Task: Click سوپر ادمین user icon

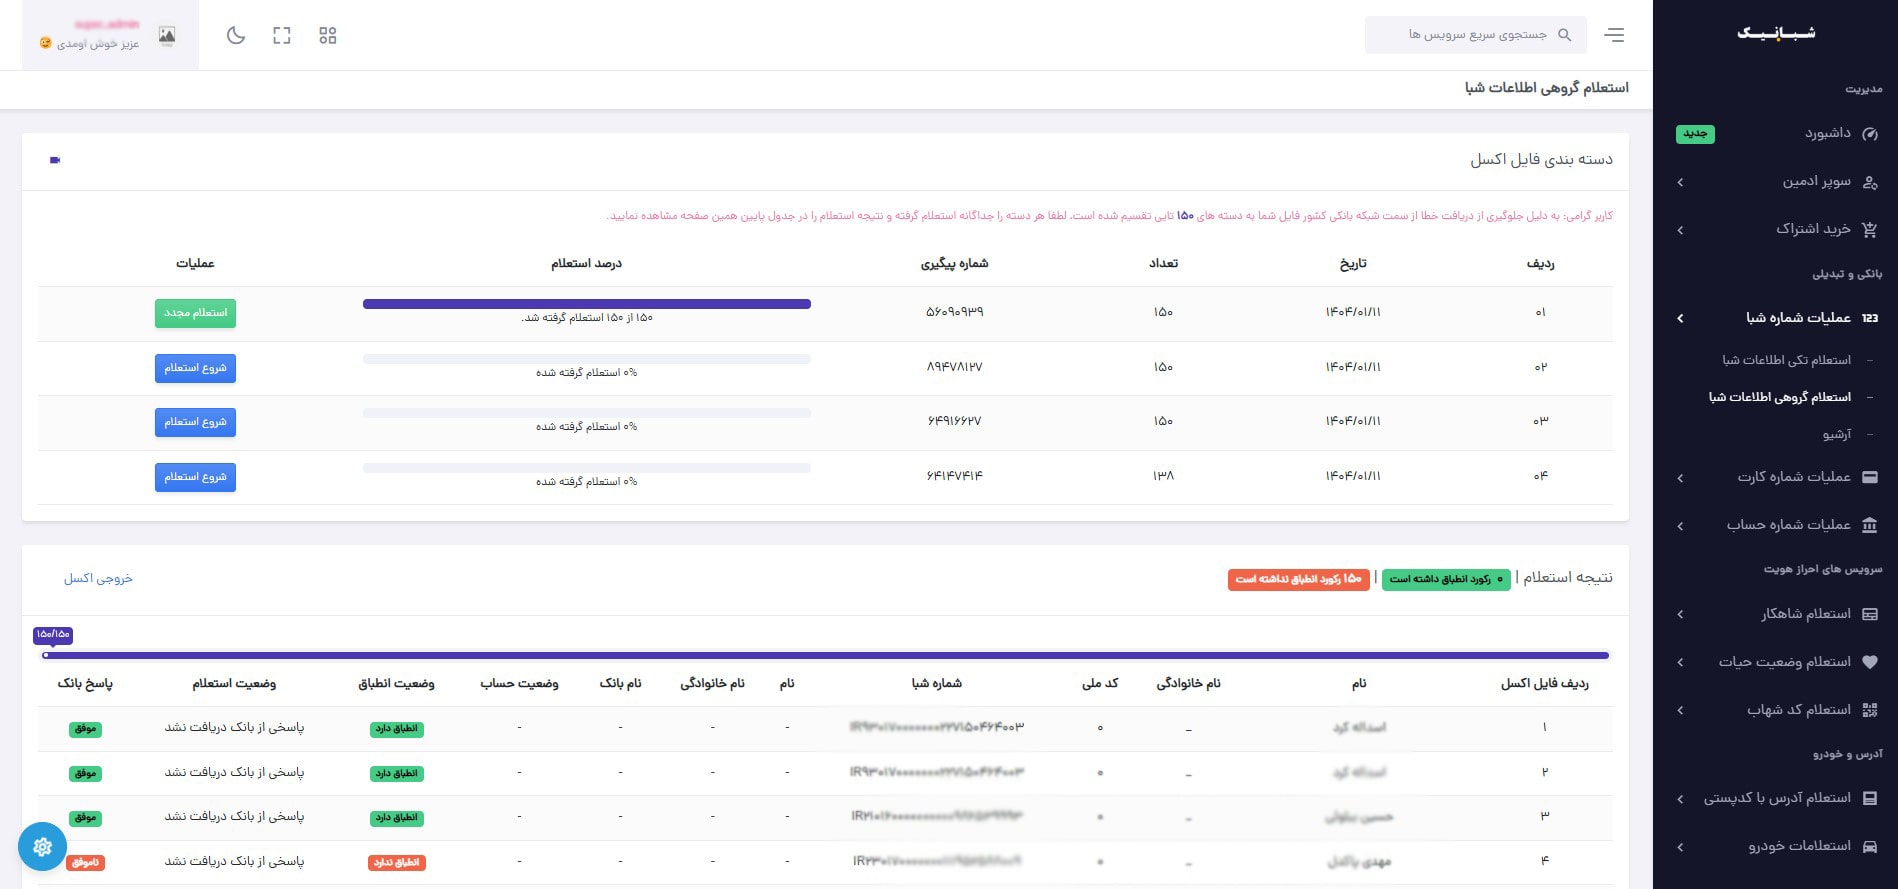Action: [1870, 182]
